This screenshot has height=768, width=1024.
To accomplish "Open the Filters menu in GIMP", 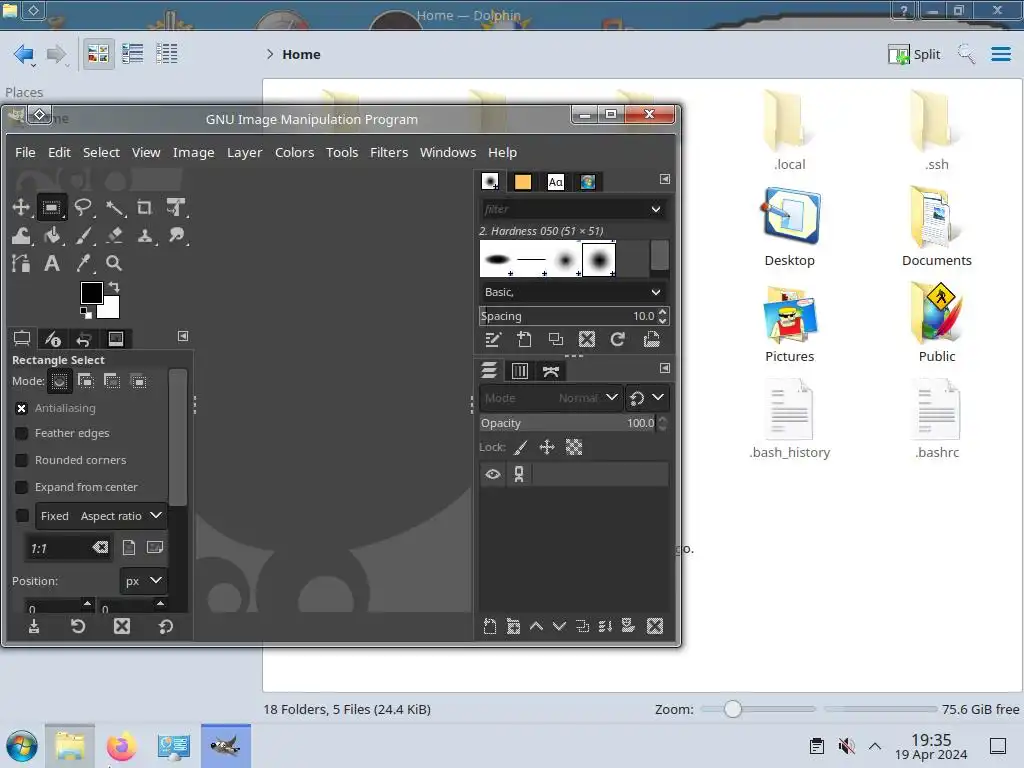I will coord(389,152).
